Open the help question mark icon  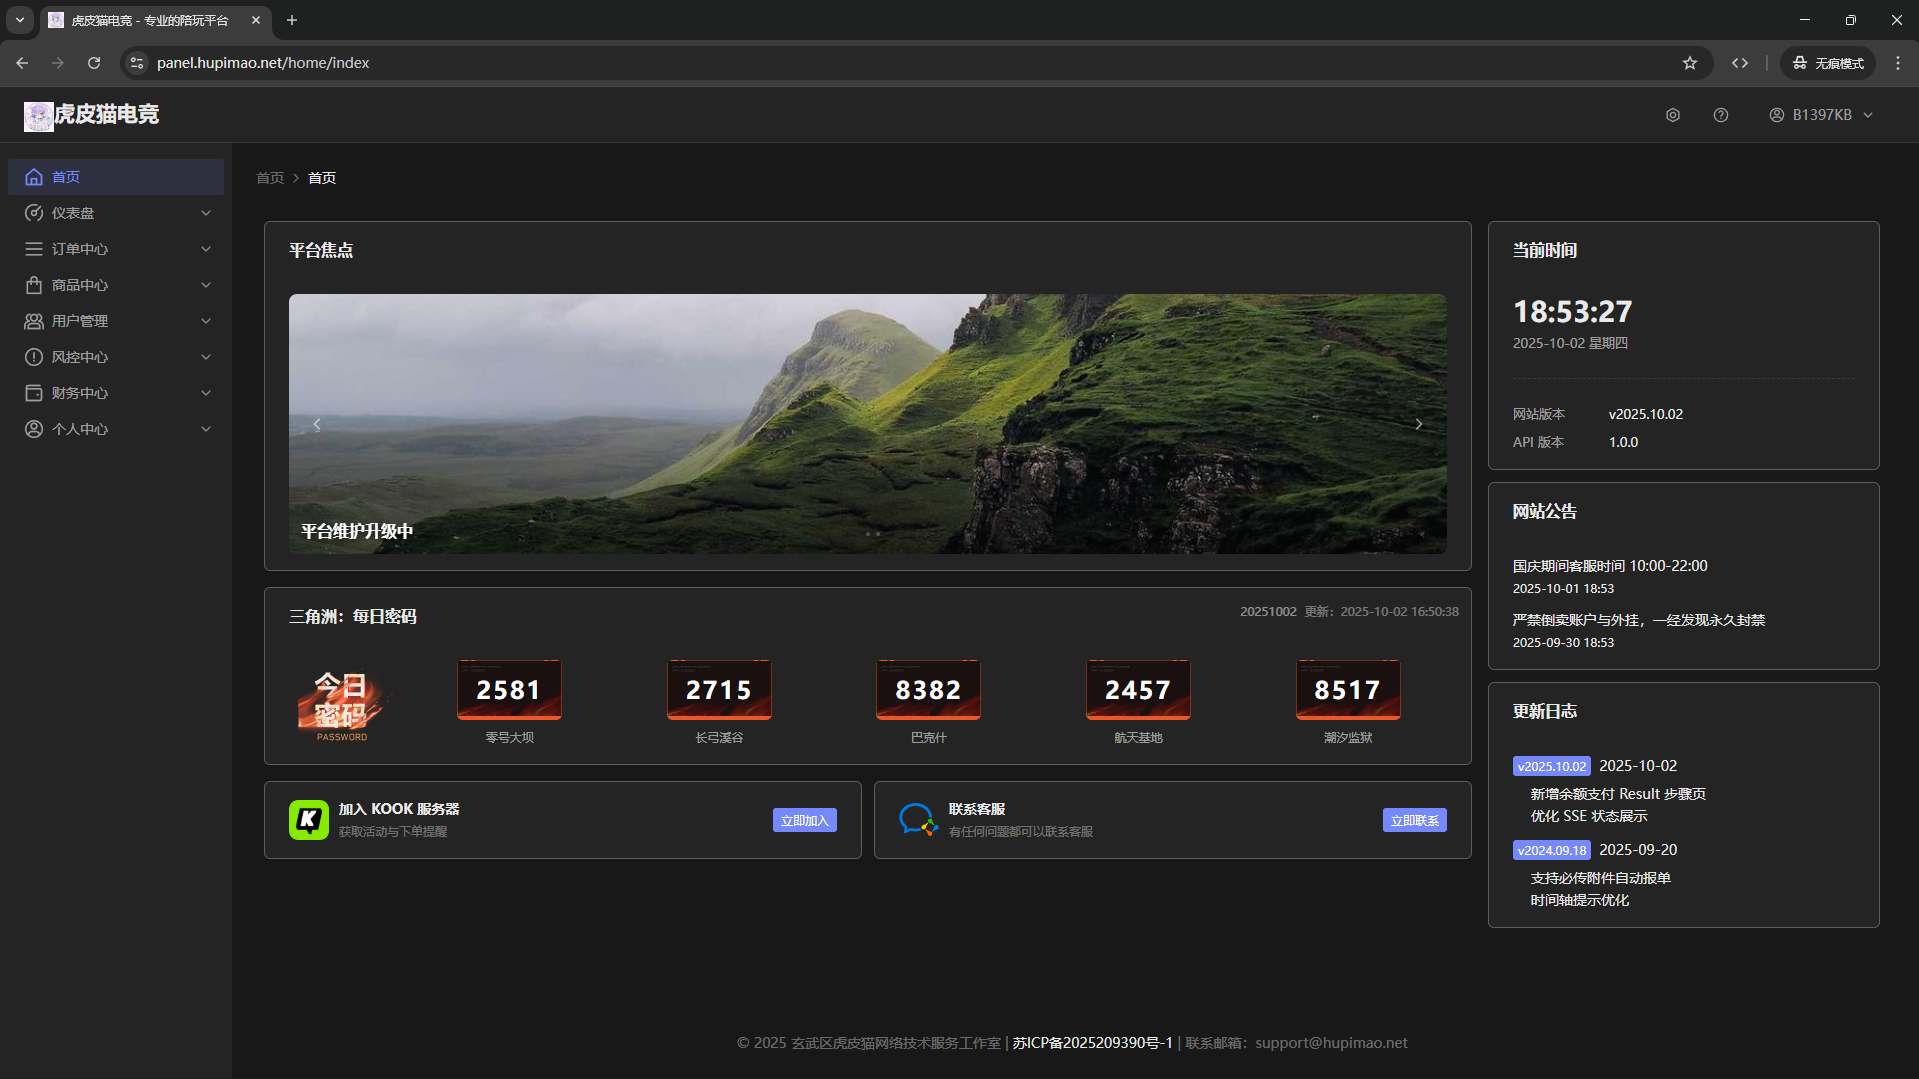pos(1720,115)
